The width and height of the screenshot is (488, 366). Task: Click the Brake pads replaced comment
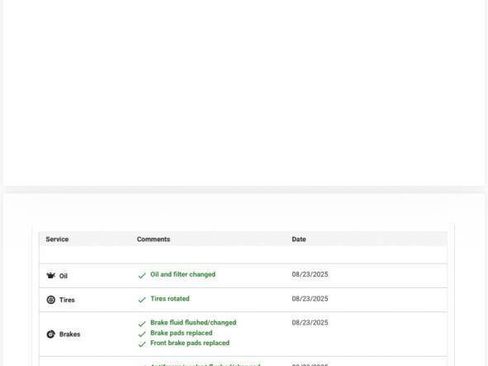pos(181,333)
